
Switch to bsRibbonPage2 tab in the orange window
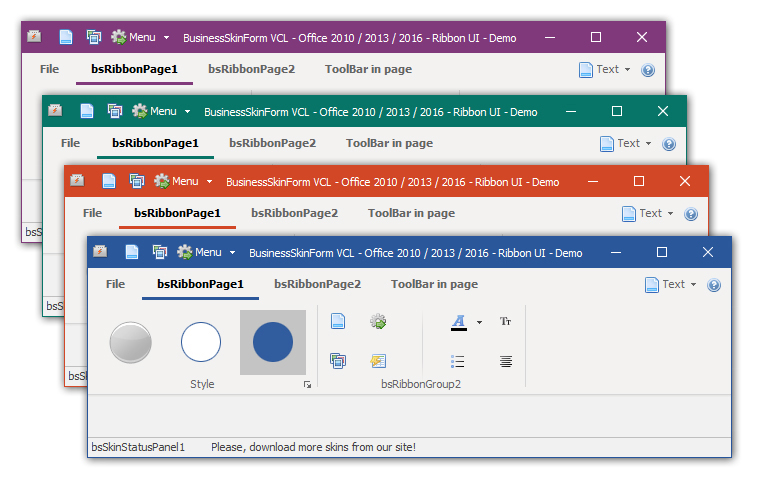pos(295,213)
